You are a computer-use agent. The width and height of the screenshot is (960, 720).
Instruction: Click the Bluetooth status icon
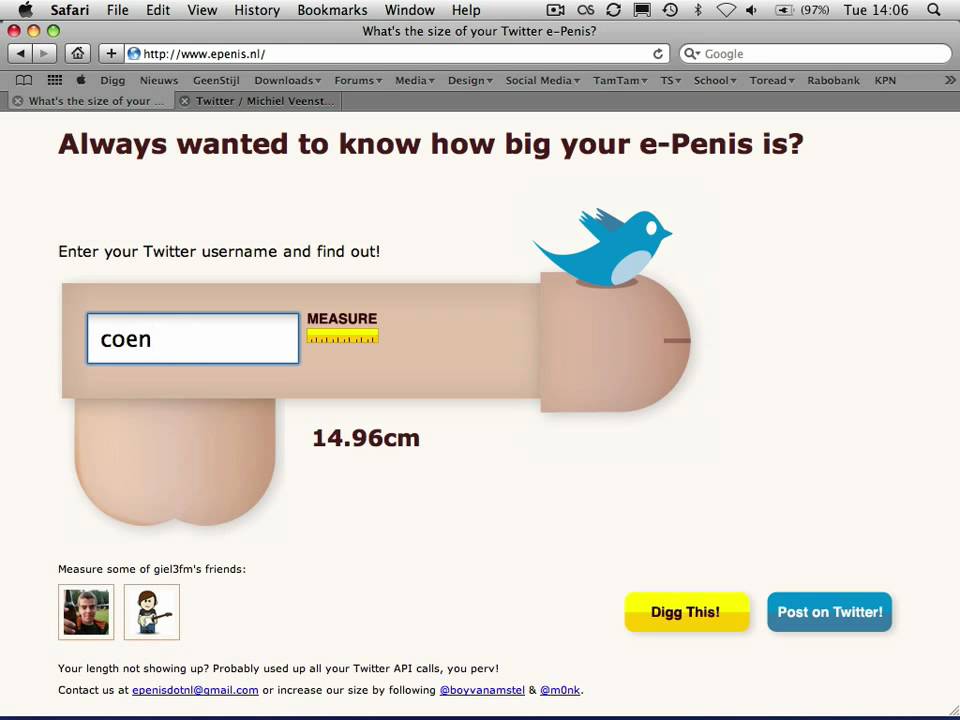(697, 10)
